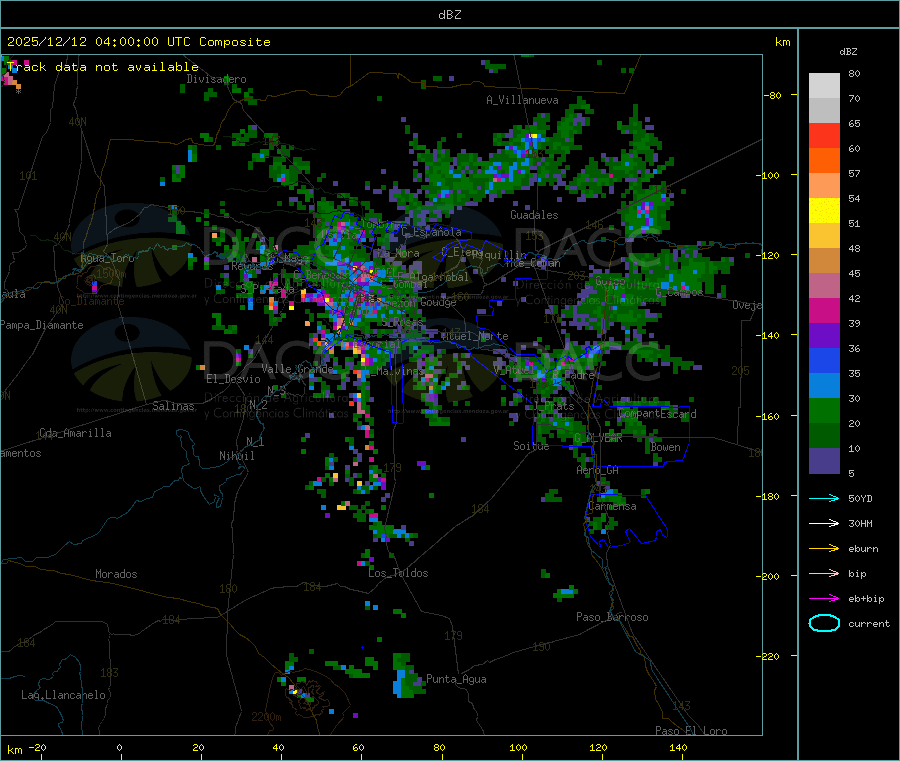Click the Aero_GA map label
This screenshot has width=900, height=761.
(x=598, y=471)
